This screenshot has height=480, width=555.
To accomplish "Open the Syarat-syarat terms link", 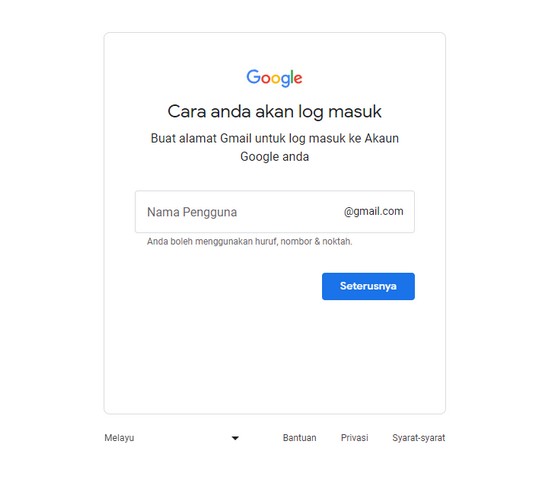I will [x=418, y=438].
